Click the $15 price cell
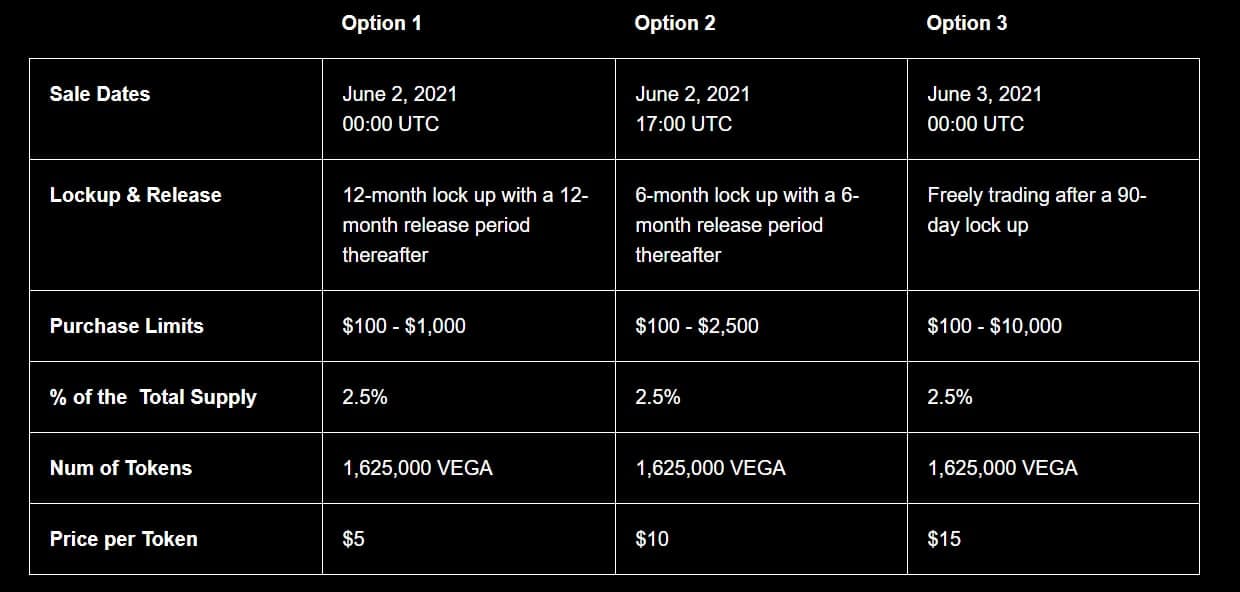1240x592 pixels. click(x=1053, y=539)
